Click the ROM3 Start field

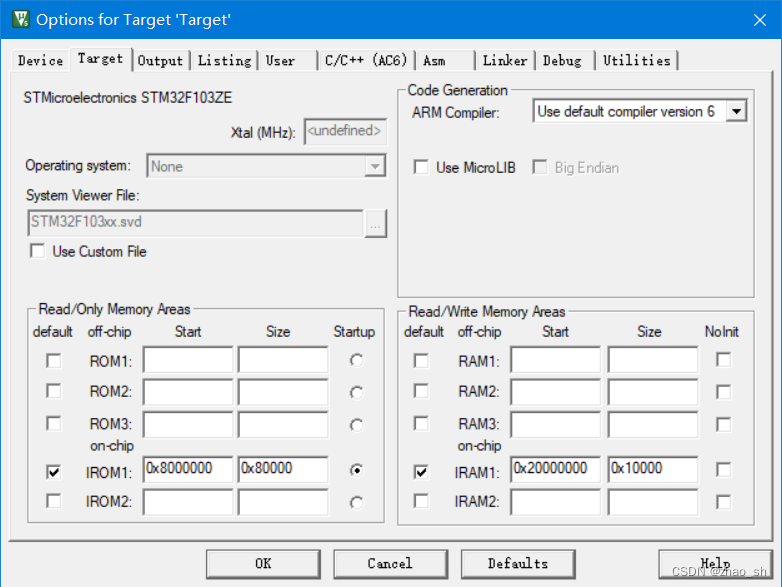(x=188, y=424)
